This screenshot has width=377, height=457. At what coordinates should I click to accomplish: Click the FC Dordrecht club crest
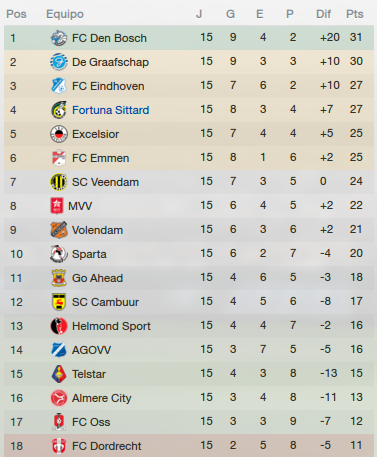(59, 446)
